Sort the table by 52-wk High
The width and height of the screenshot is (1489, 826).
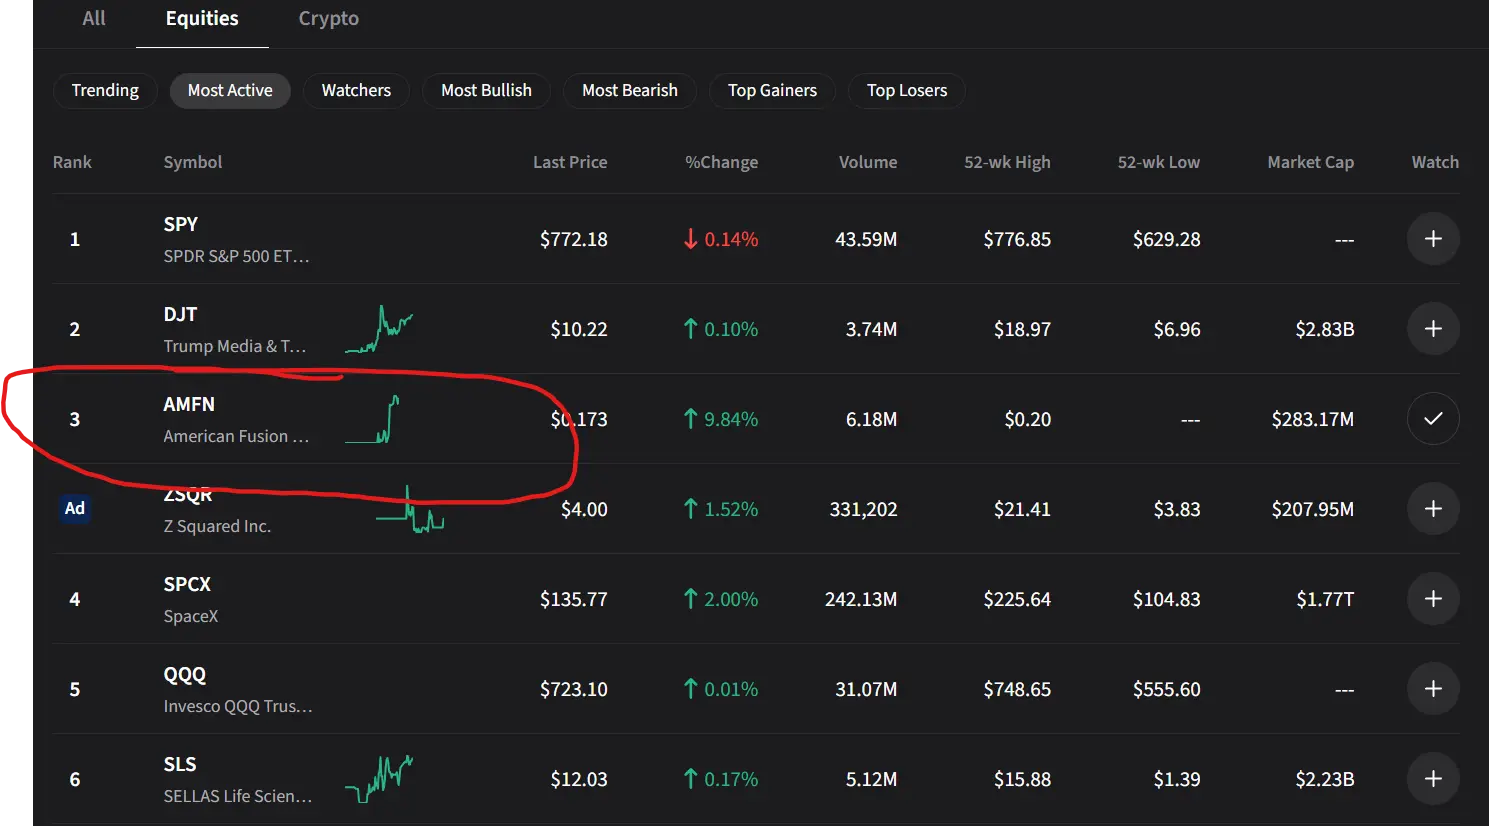pos(1007,162)
